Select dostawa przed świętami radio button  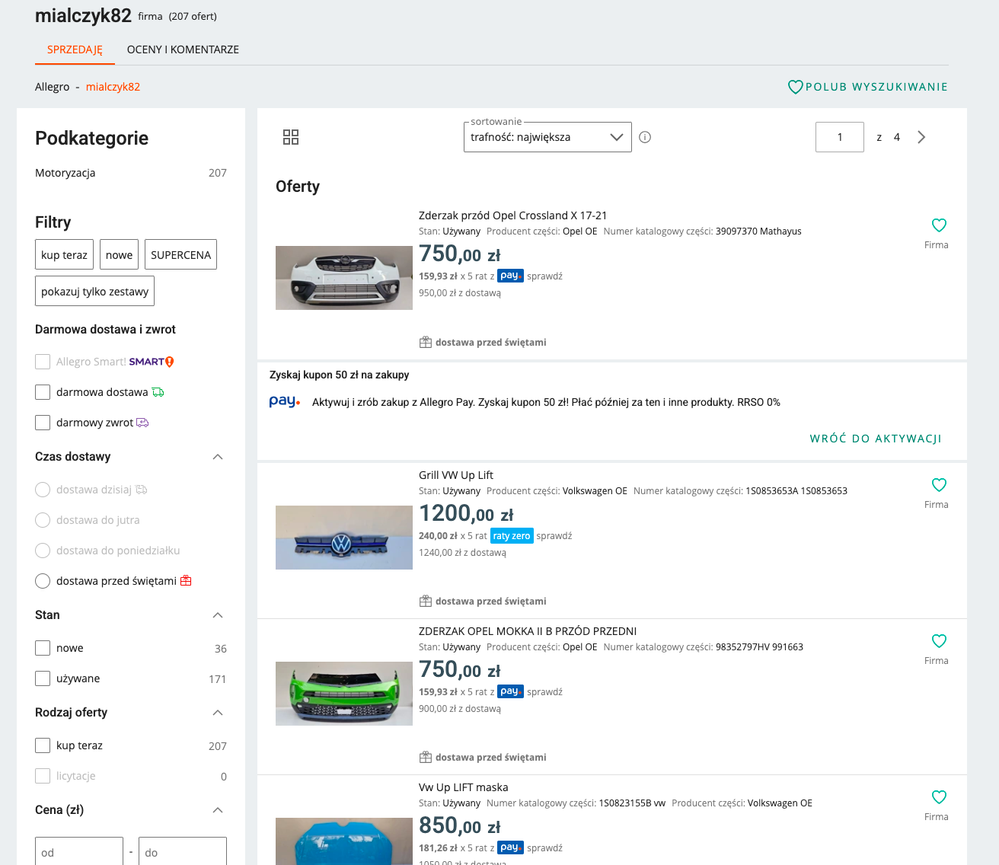(43, 581)
